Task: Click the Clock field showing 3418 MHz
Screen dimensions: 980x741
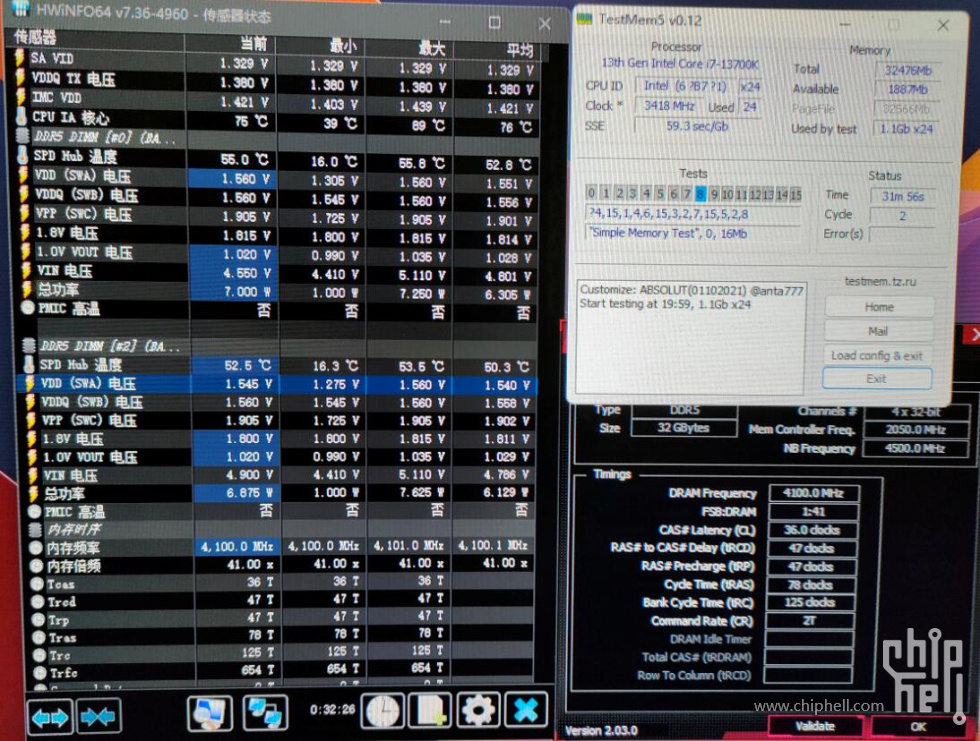Action: coord(669,106)
